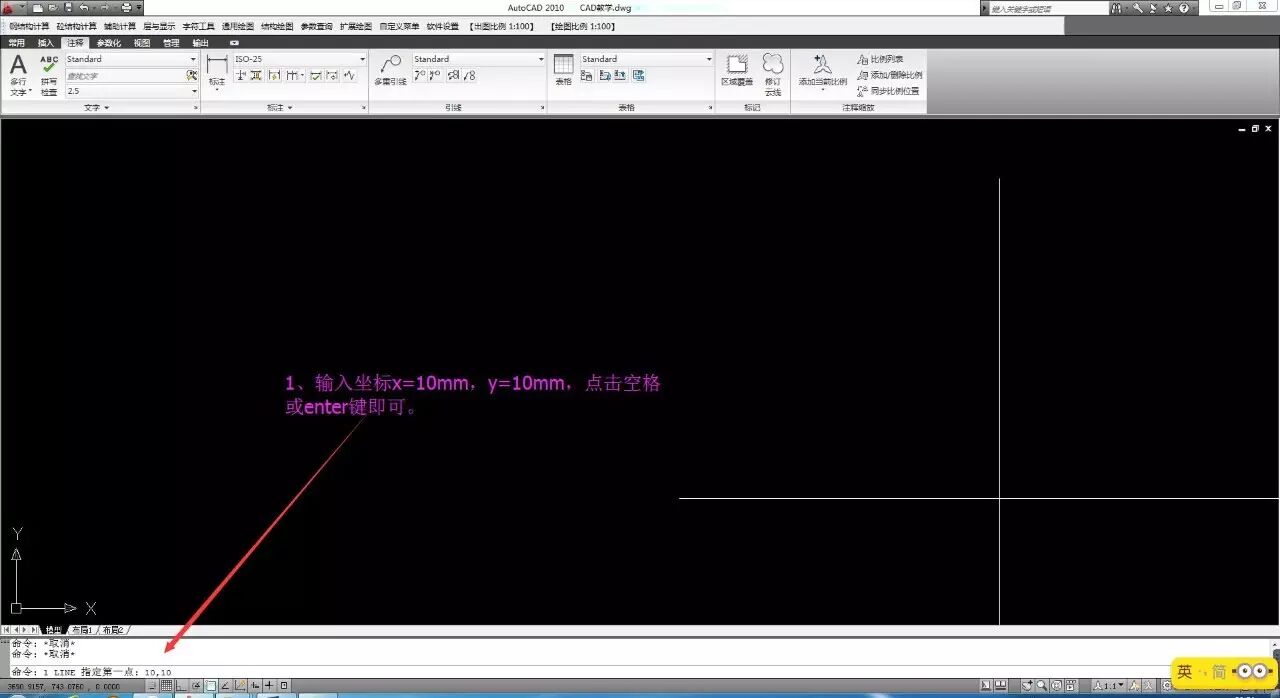Click the 出图比例 1:100 button
Screen dimensions: 1280x698
[x=501, y=26]
